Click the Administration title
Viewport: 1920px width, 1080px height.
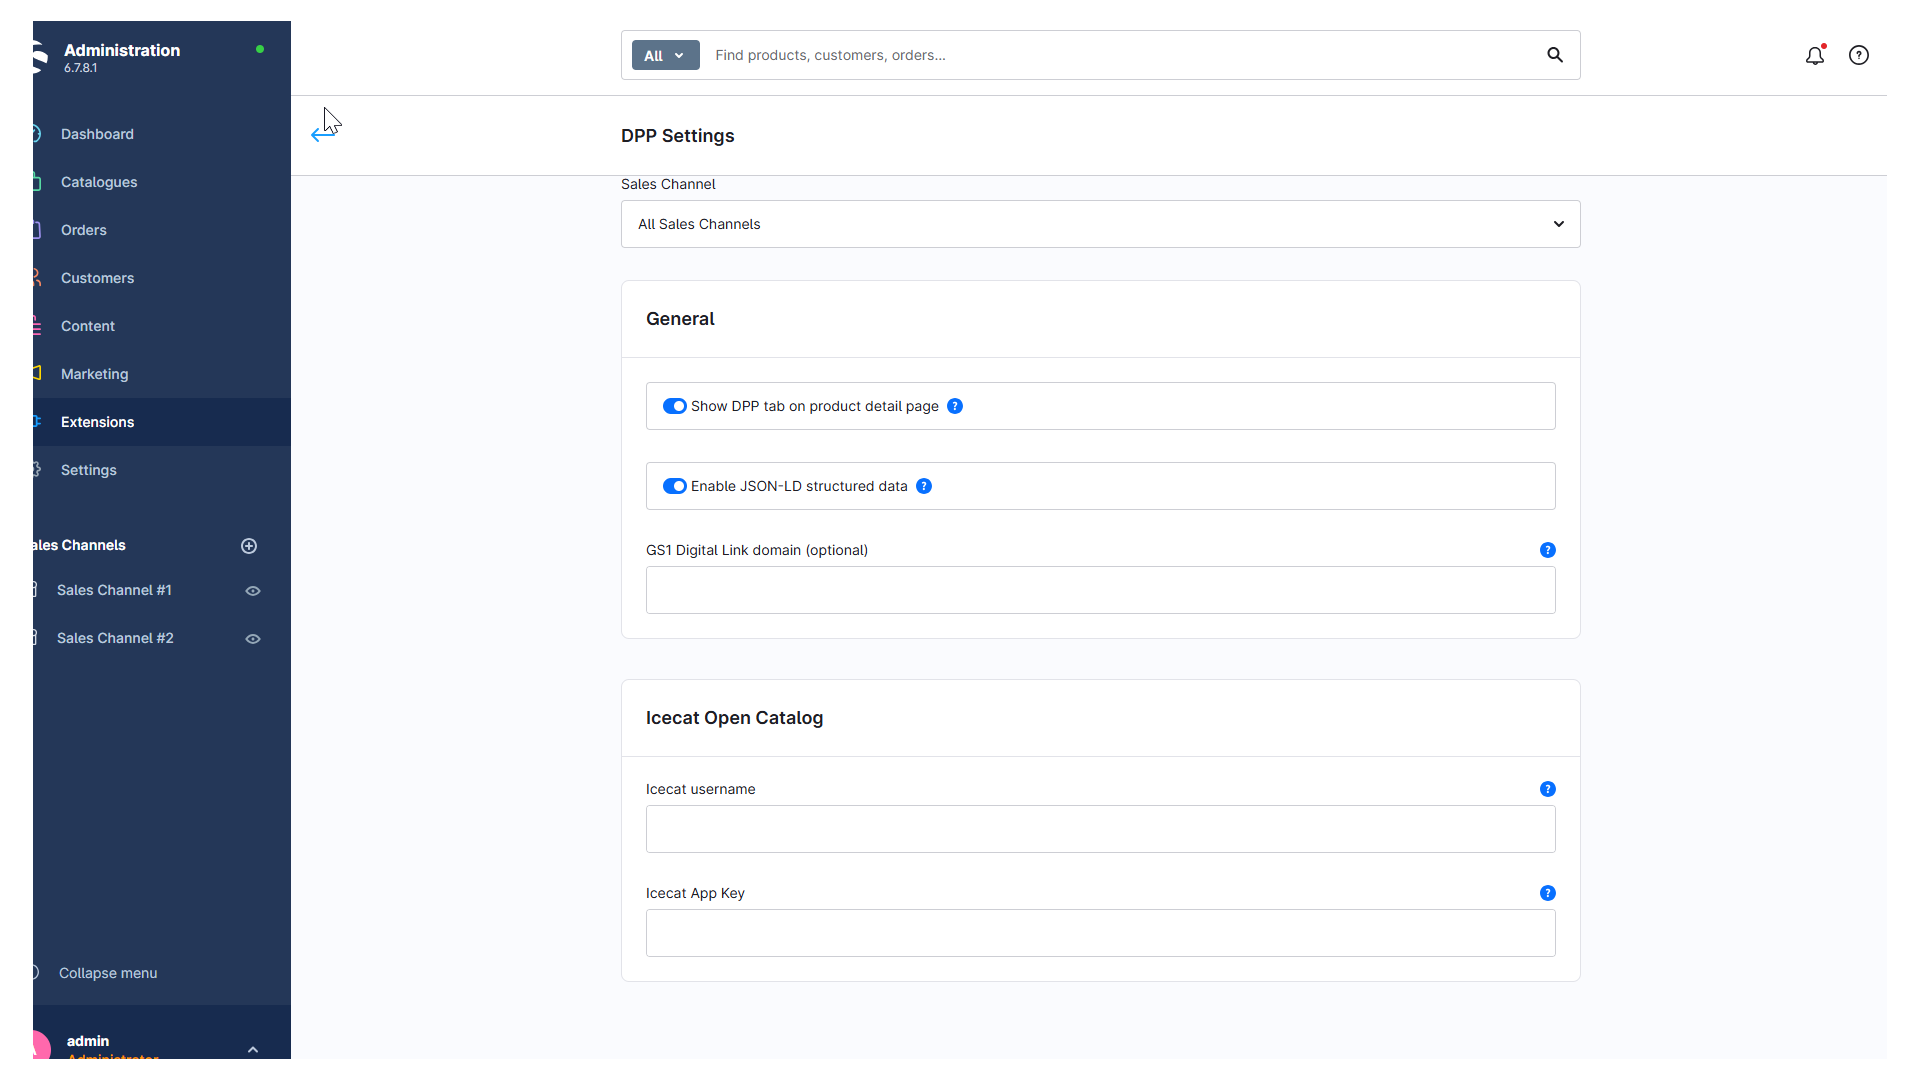click(x=122, y=50)
